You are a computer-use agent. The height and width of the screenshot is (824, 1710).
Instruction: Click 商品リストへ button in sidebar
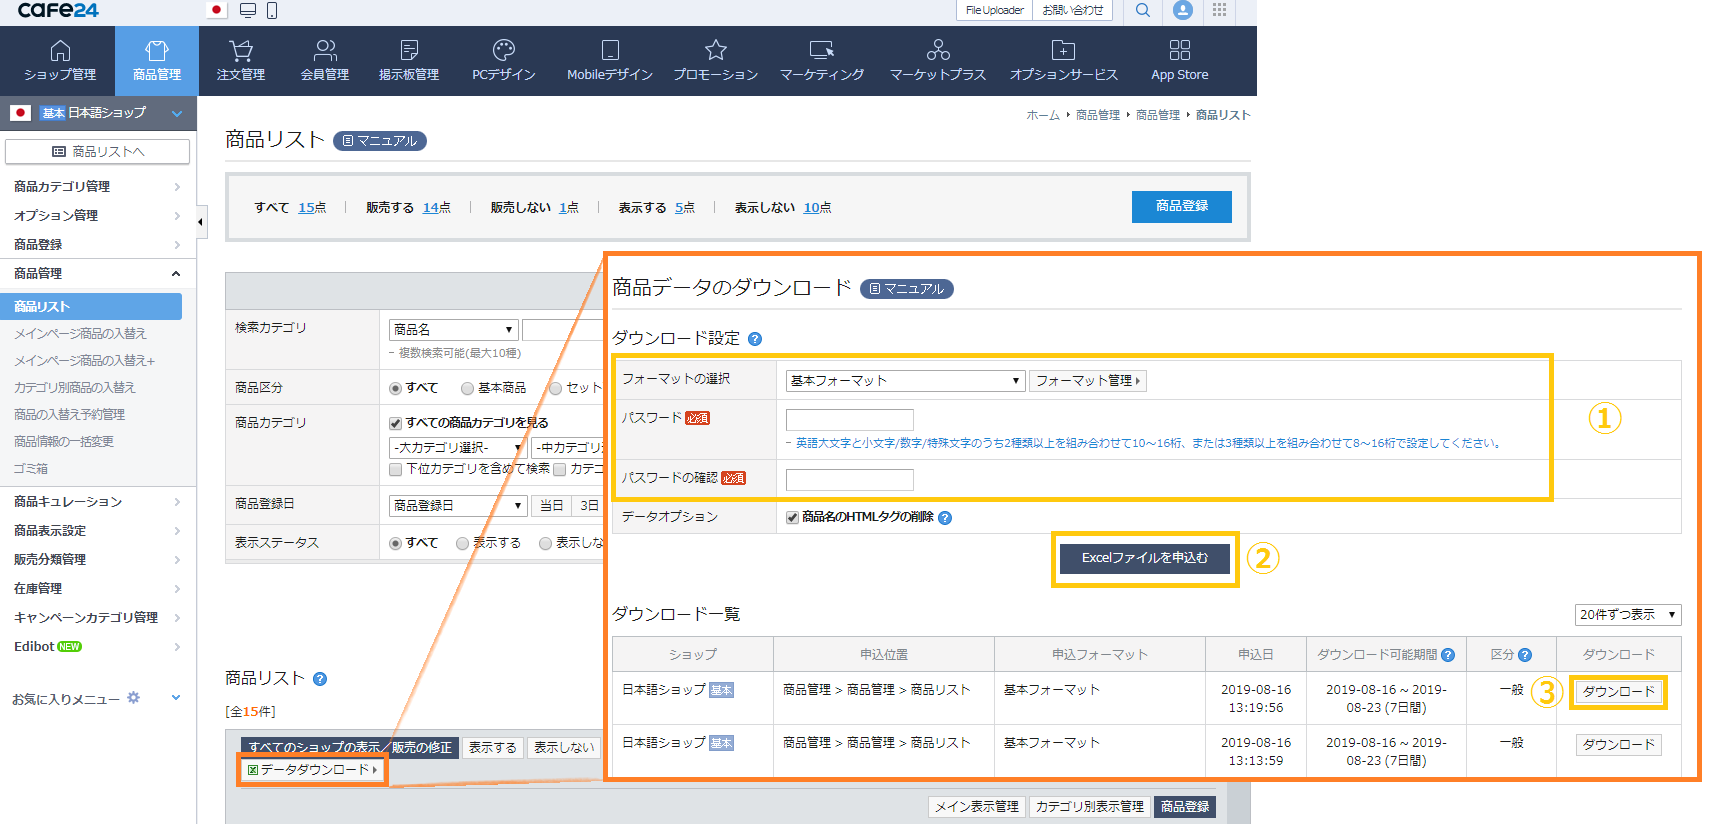coord(98,152)
